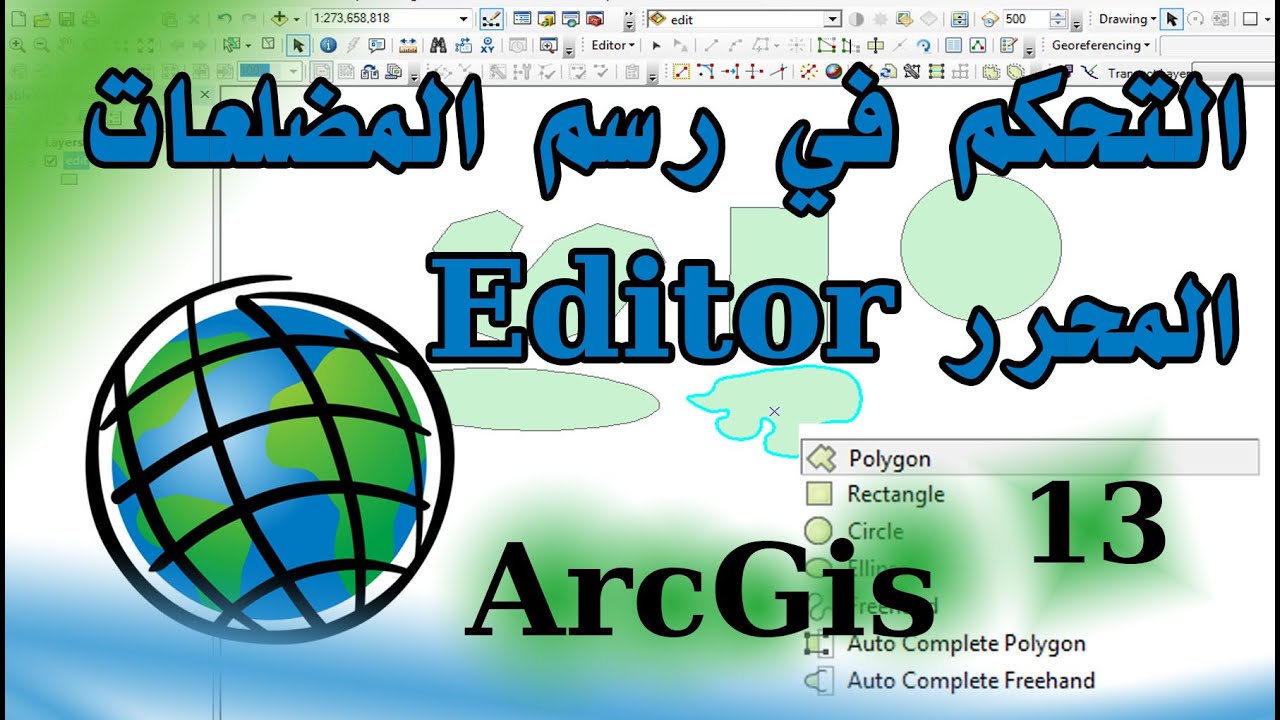1280x720 pixels.
Task: Open the Georeferencing dropdown menu
Action: coord(1101,45)
